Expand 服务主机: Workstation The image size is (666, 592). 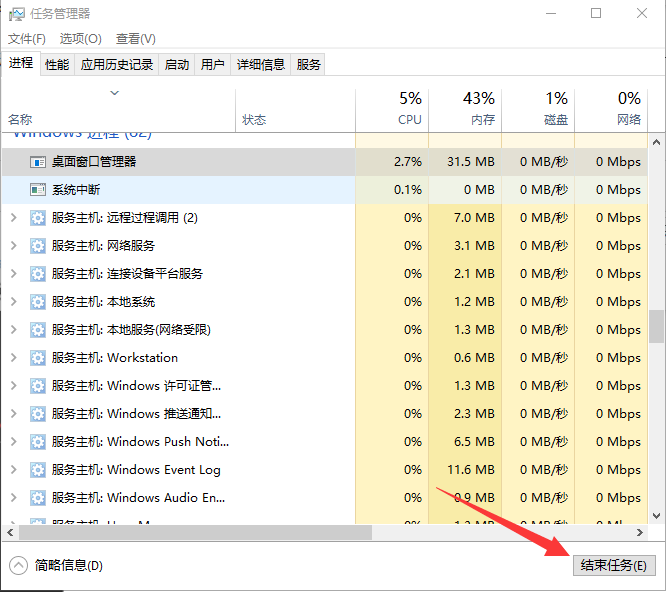14,358
